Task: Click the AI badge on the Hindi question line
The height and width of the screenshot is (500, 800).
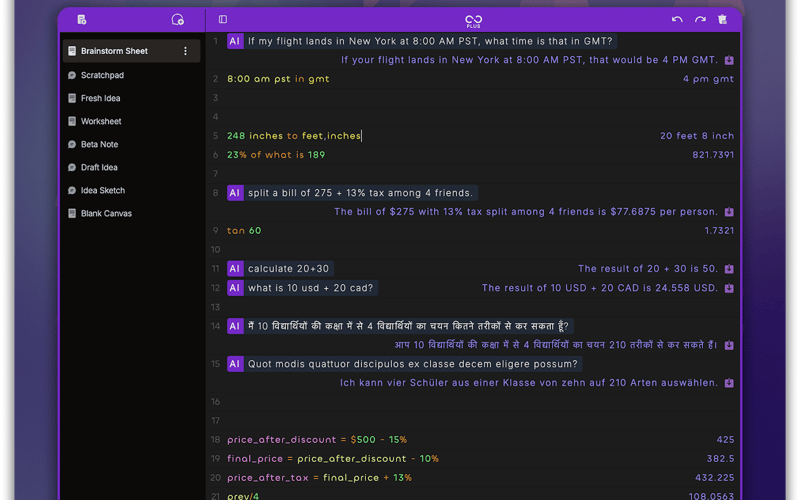Action: [235, 326]
